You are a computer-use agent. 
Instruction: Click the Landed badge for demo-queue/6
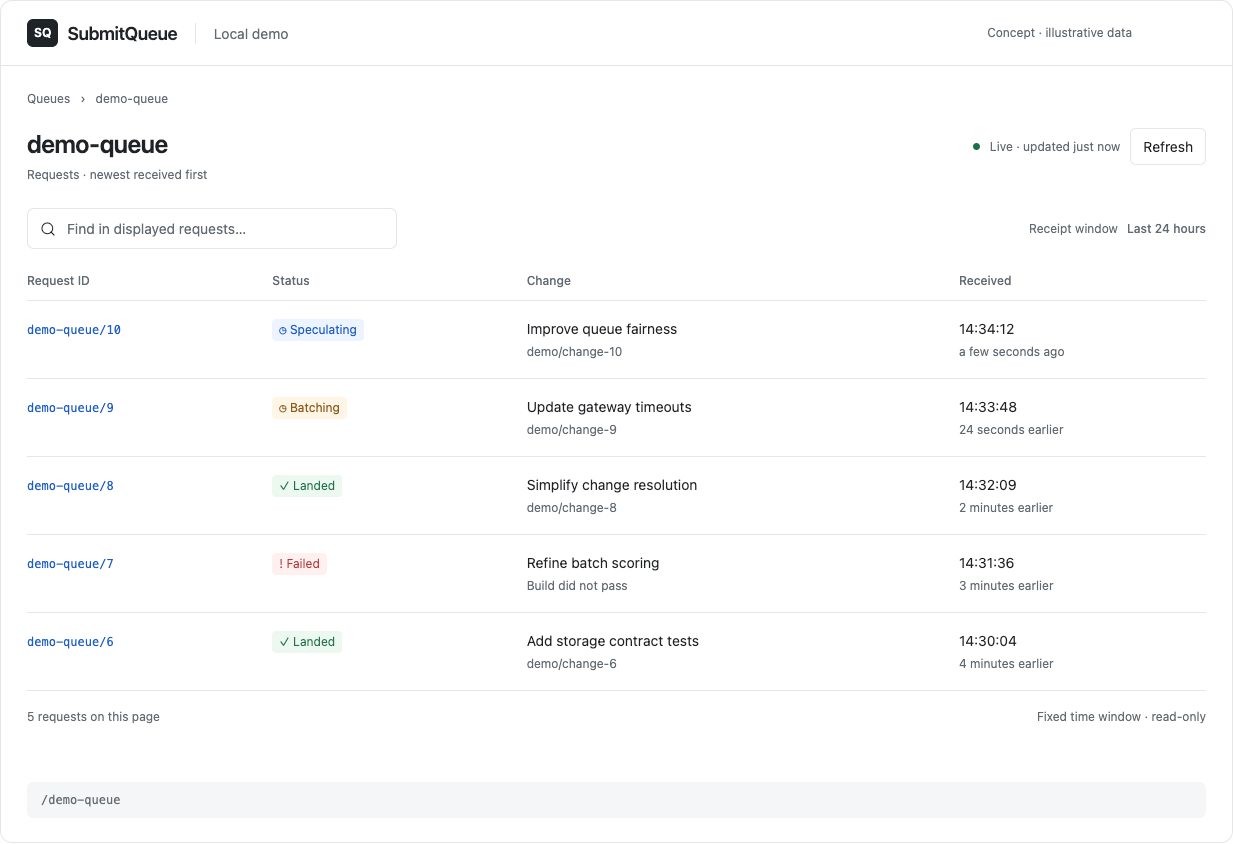307,642
